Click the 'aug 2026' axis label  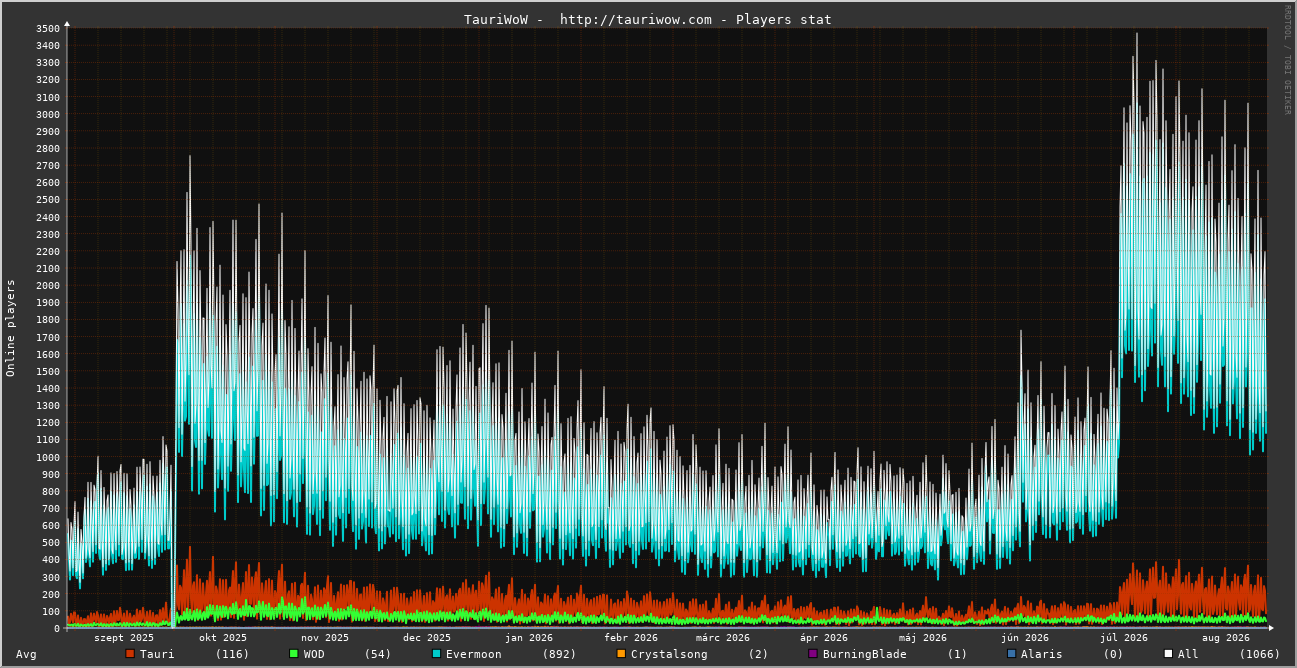click(1226, 637)
